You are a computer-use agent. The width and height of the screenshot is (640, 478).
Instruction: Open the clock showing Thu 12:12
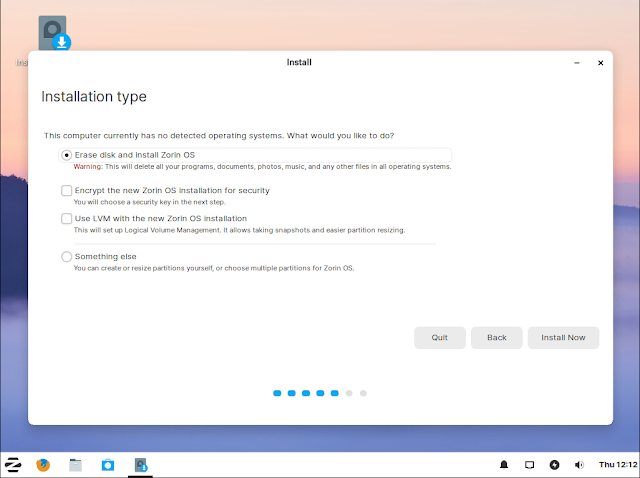click(618, 465)
